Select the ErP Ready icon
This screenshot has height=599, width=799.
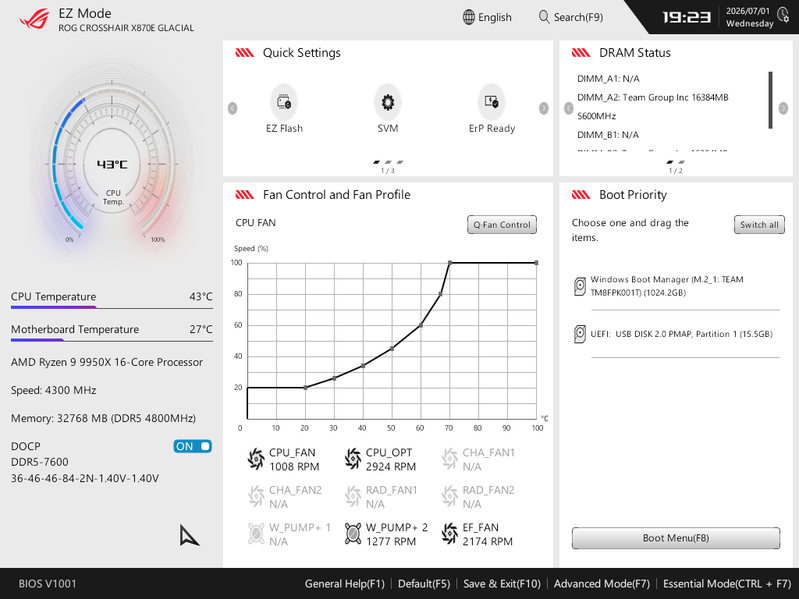(x=491, y=102)
